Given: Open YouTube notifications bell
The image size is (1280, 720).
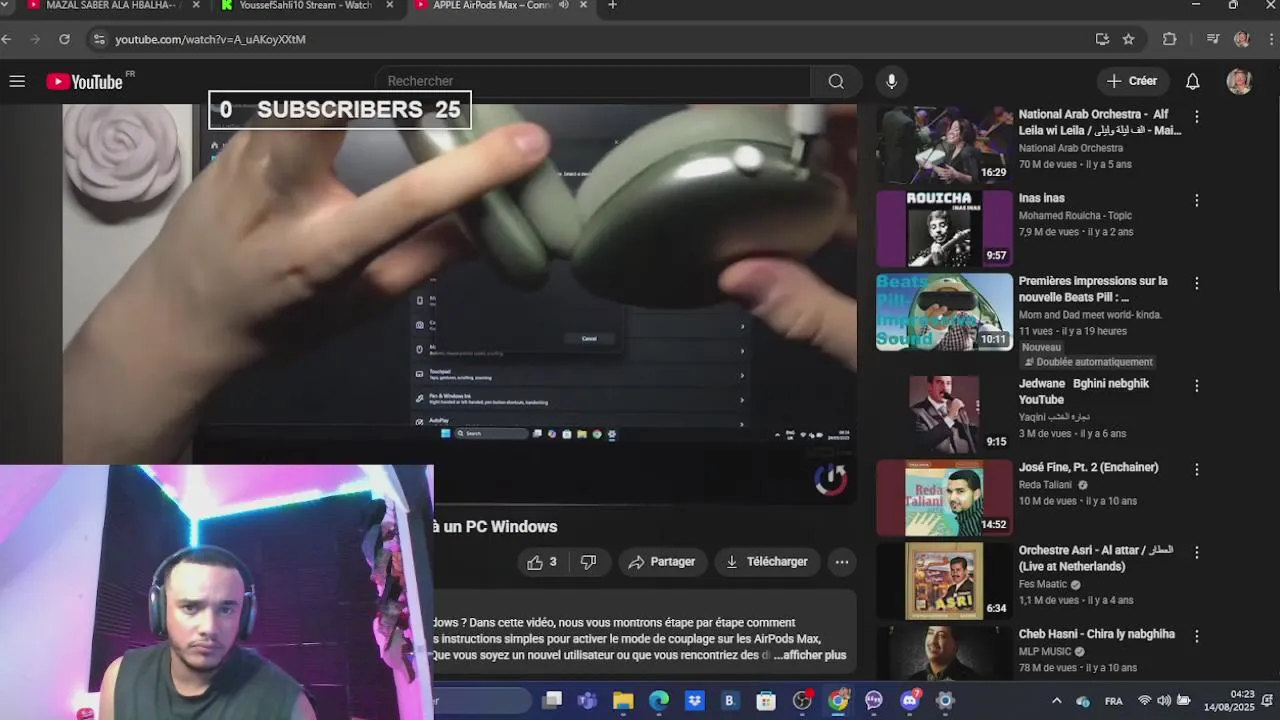Looking at the screenshot, I should point(1192,81).
